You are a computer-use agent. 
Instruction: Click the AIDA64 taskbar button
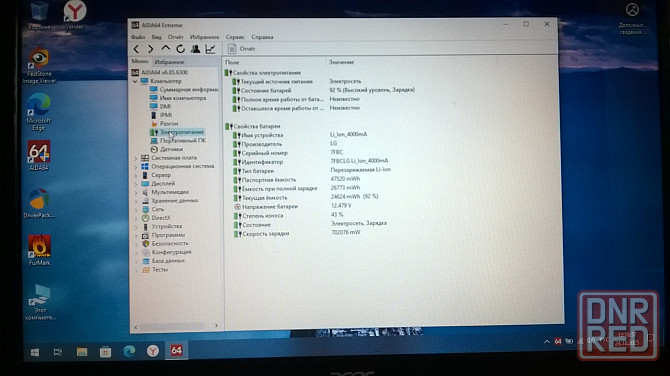click(x=176, y=351)
